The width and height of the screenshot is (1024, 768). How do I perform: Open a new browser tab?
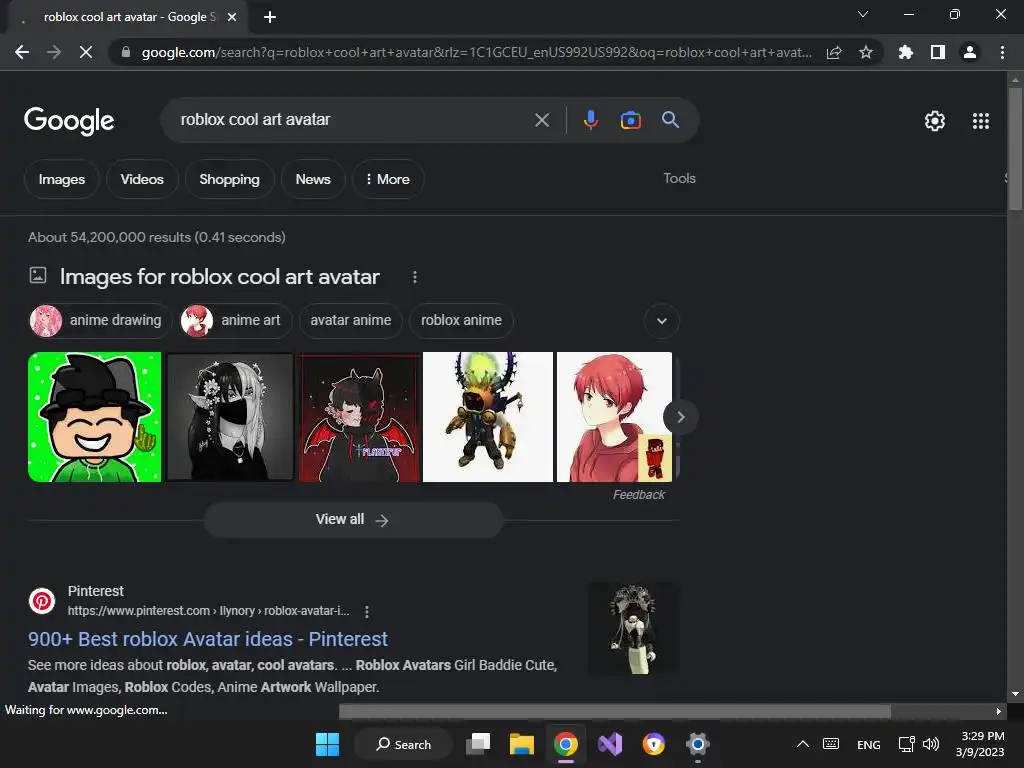click(x=270, y=17)
